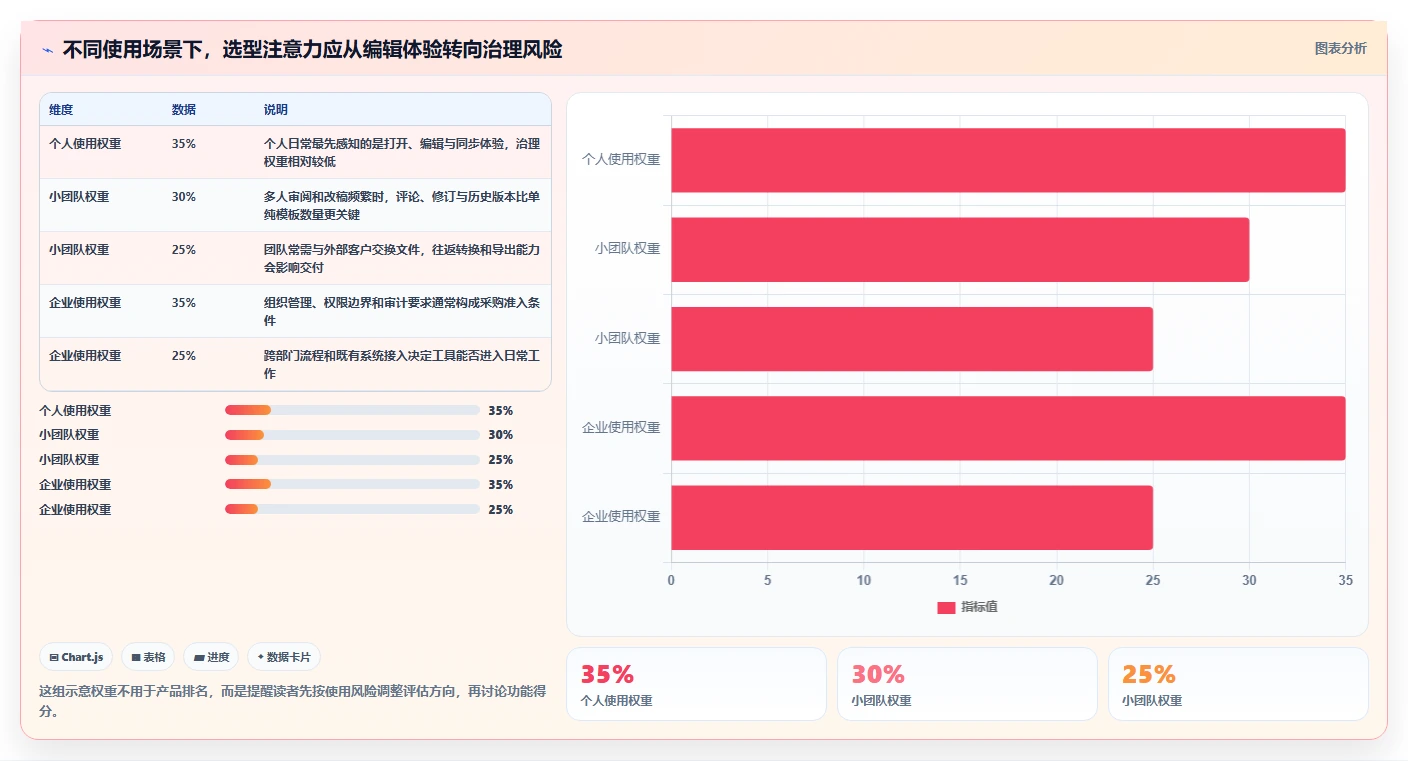The width and height of the screenshot is (1408, 761).
Task: Click the Chart.js tag pill
Action: [x=77, y=657]
